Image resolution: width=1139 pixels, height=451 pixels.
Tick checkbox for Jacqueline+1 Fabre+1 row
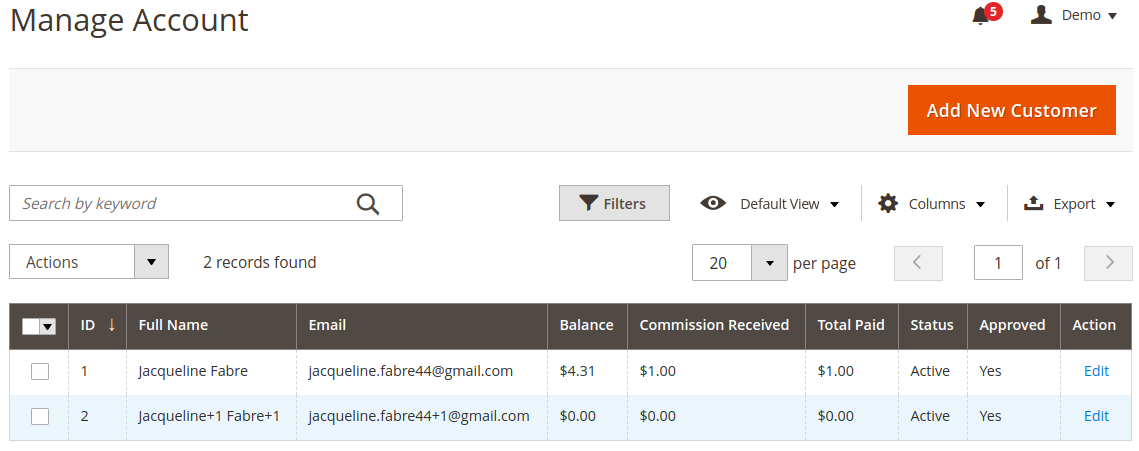coord(40,417)
